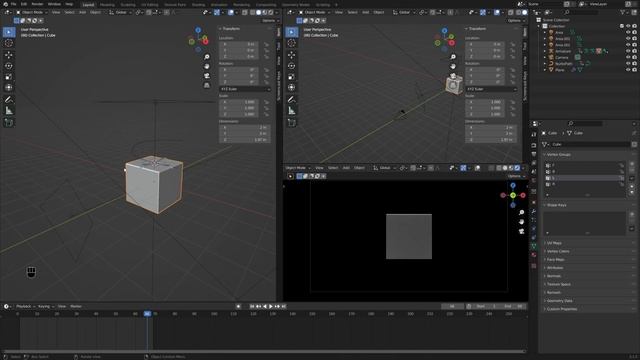Toggle exclude checkbox for Collection in outliner
The width and height of the screenshot is (640, 360).
click(622, 26)
